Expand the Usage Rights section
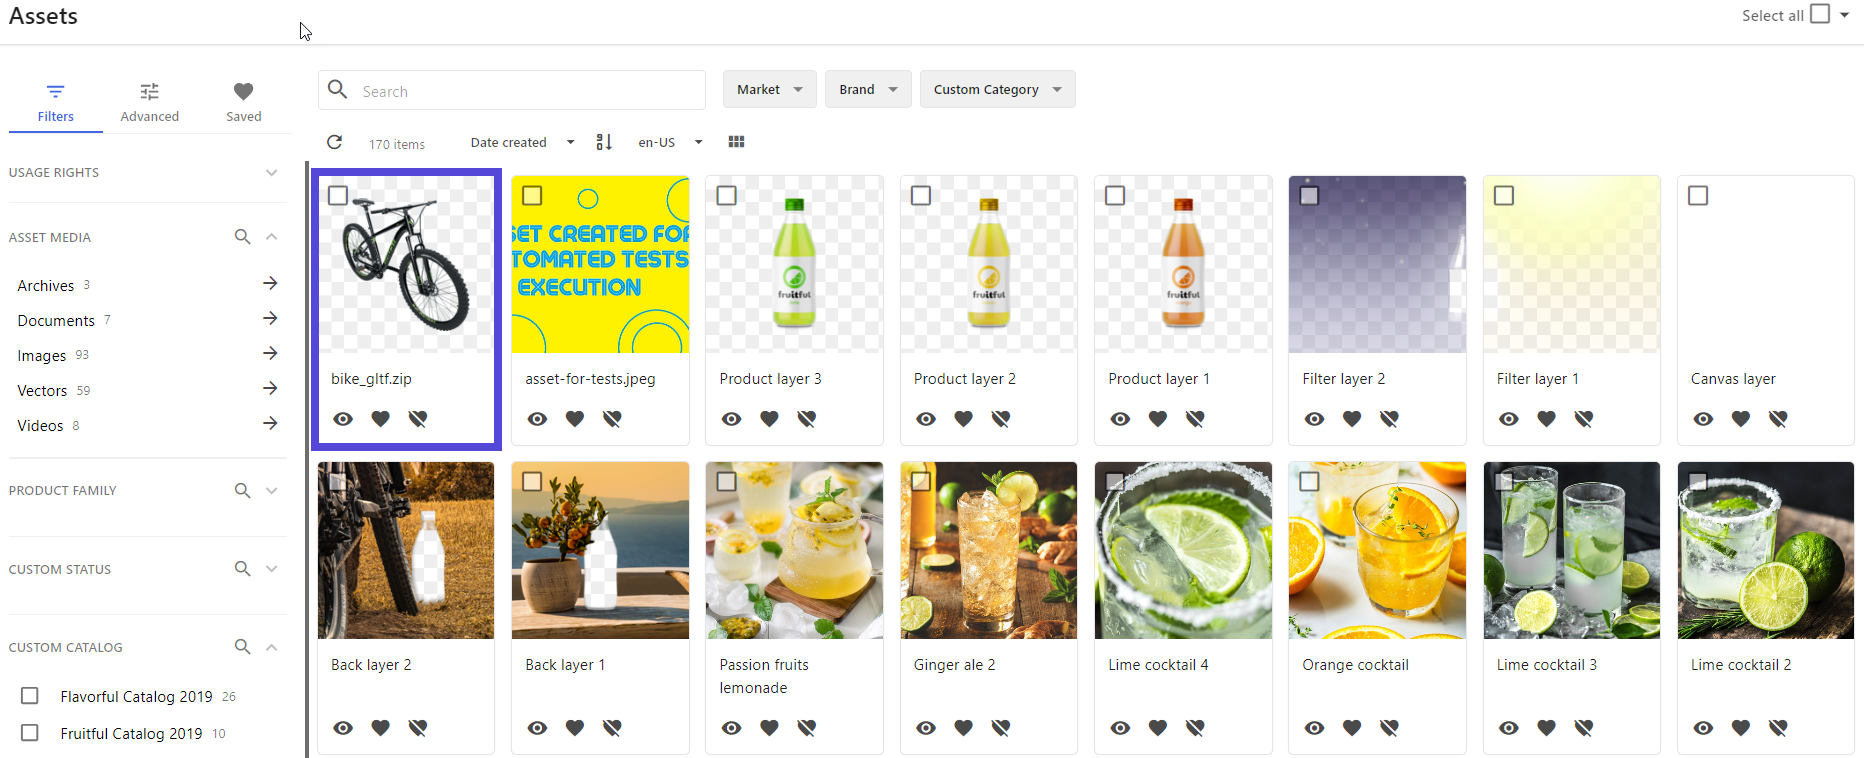This screenshot has height=758, width=1864. tap(271, 173)
